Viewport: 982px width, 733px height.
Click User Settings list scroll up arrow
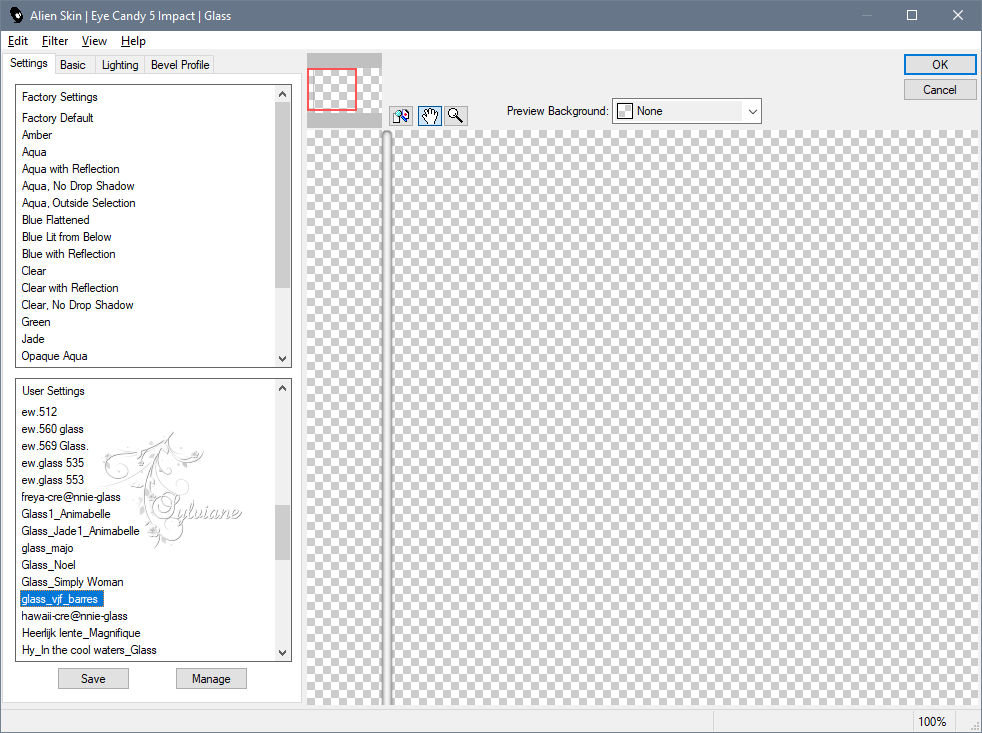282,388
